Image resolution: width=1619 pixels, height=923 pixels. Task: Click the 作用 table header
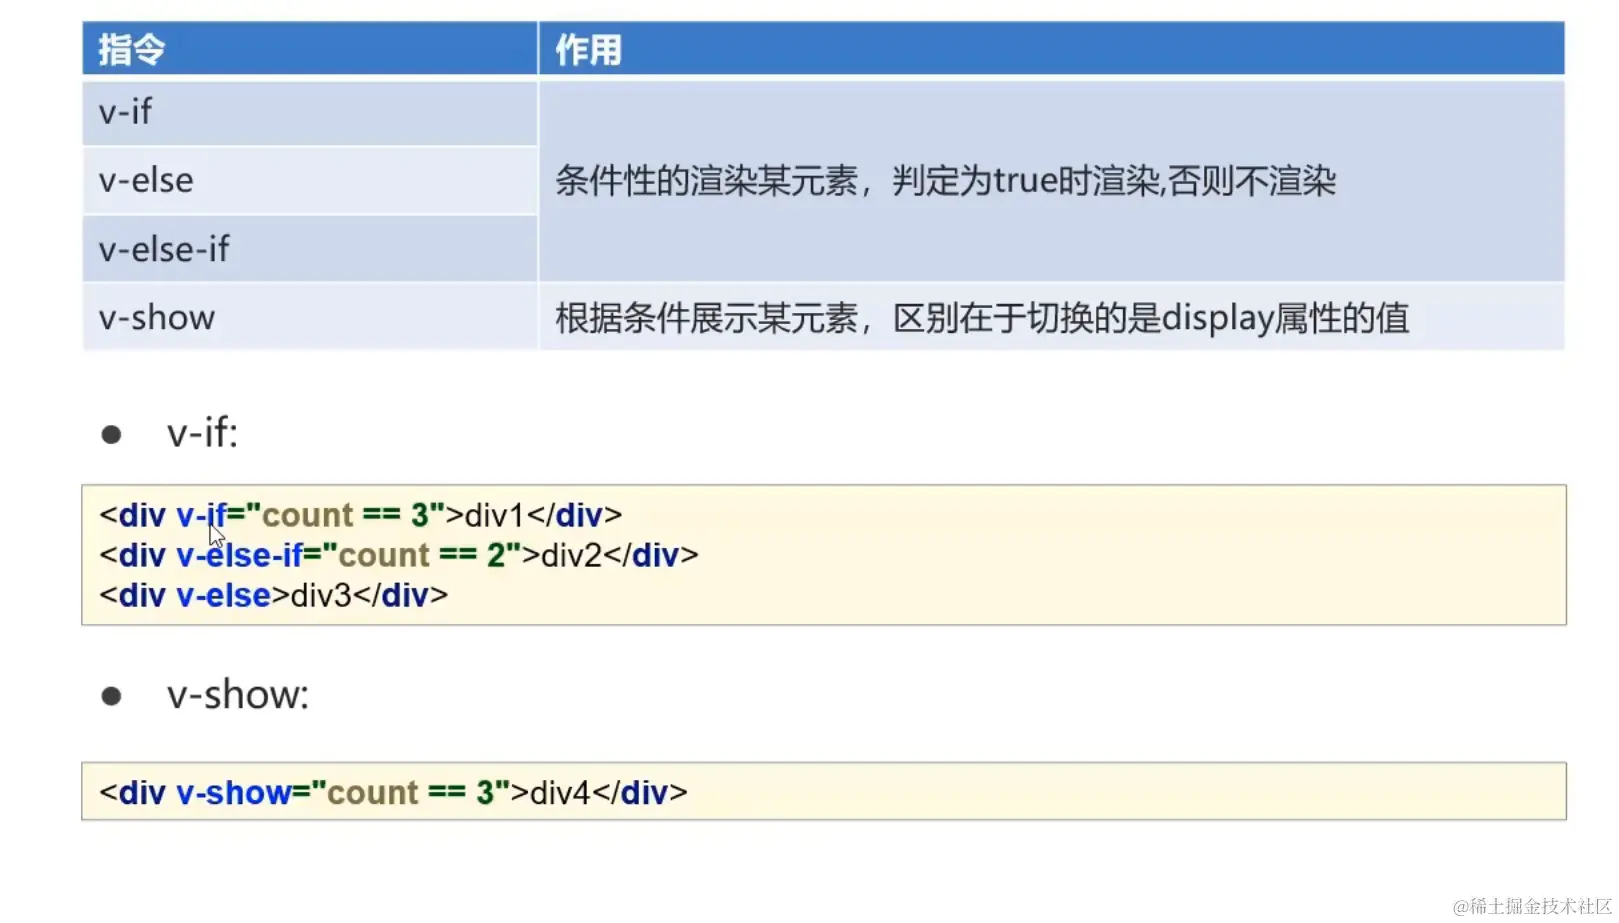coord(1052,49)
